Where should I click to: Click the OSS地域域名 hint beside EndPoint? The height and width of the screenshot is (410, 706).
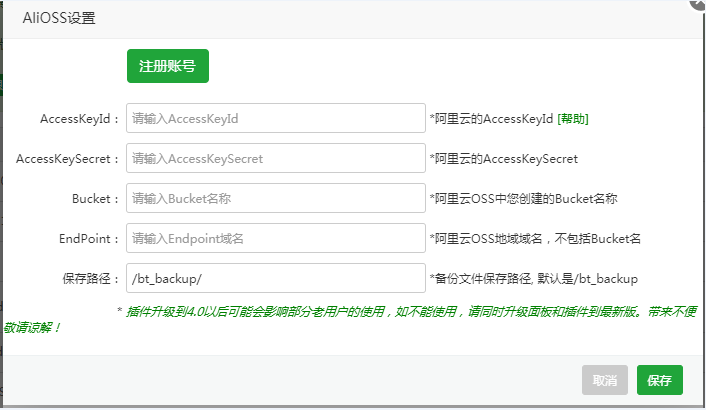(x=535, y=239)
